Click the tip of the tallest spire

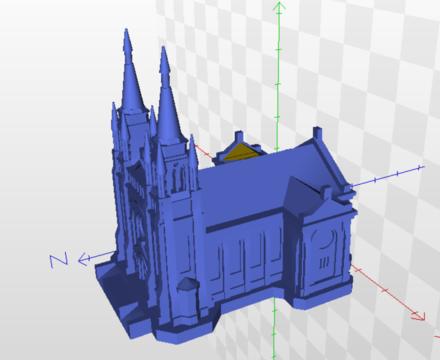point(126,32)
